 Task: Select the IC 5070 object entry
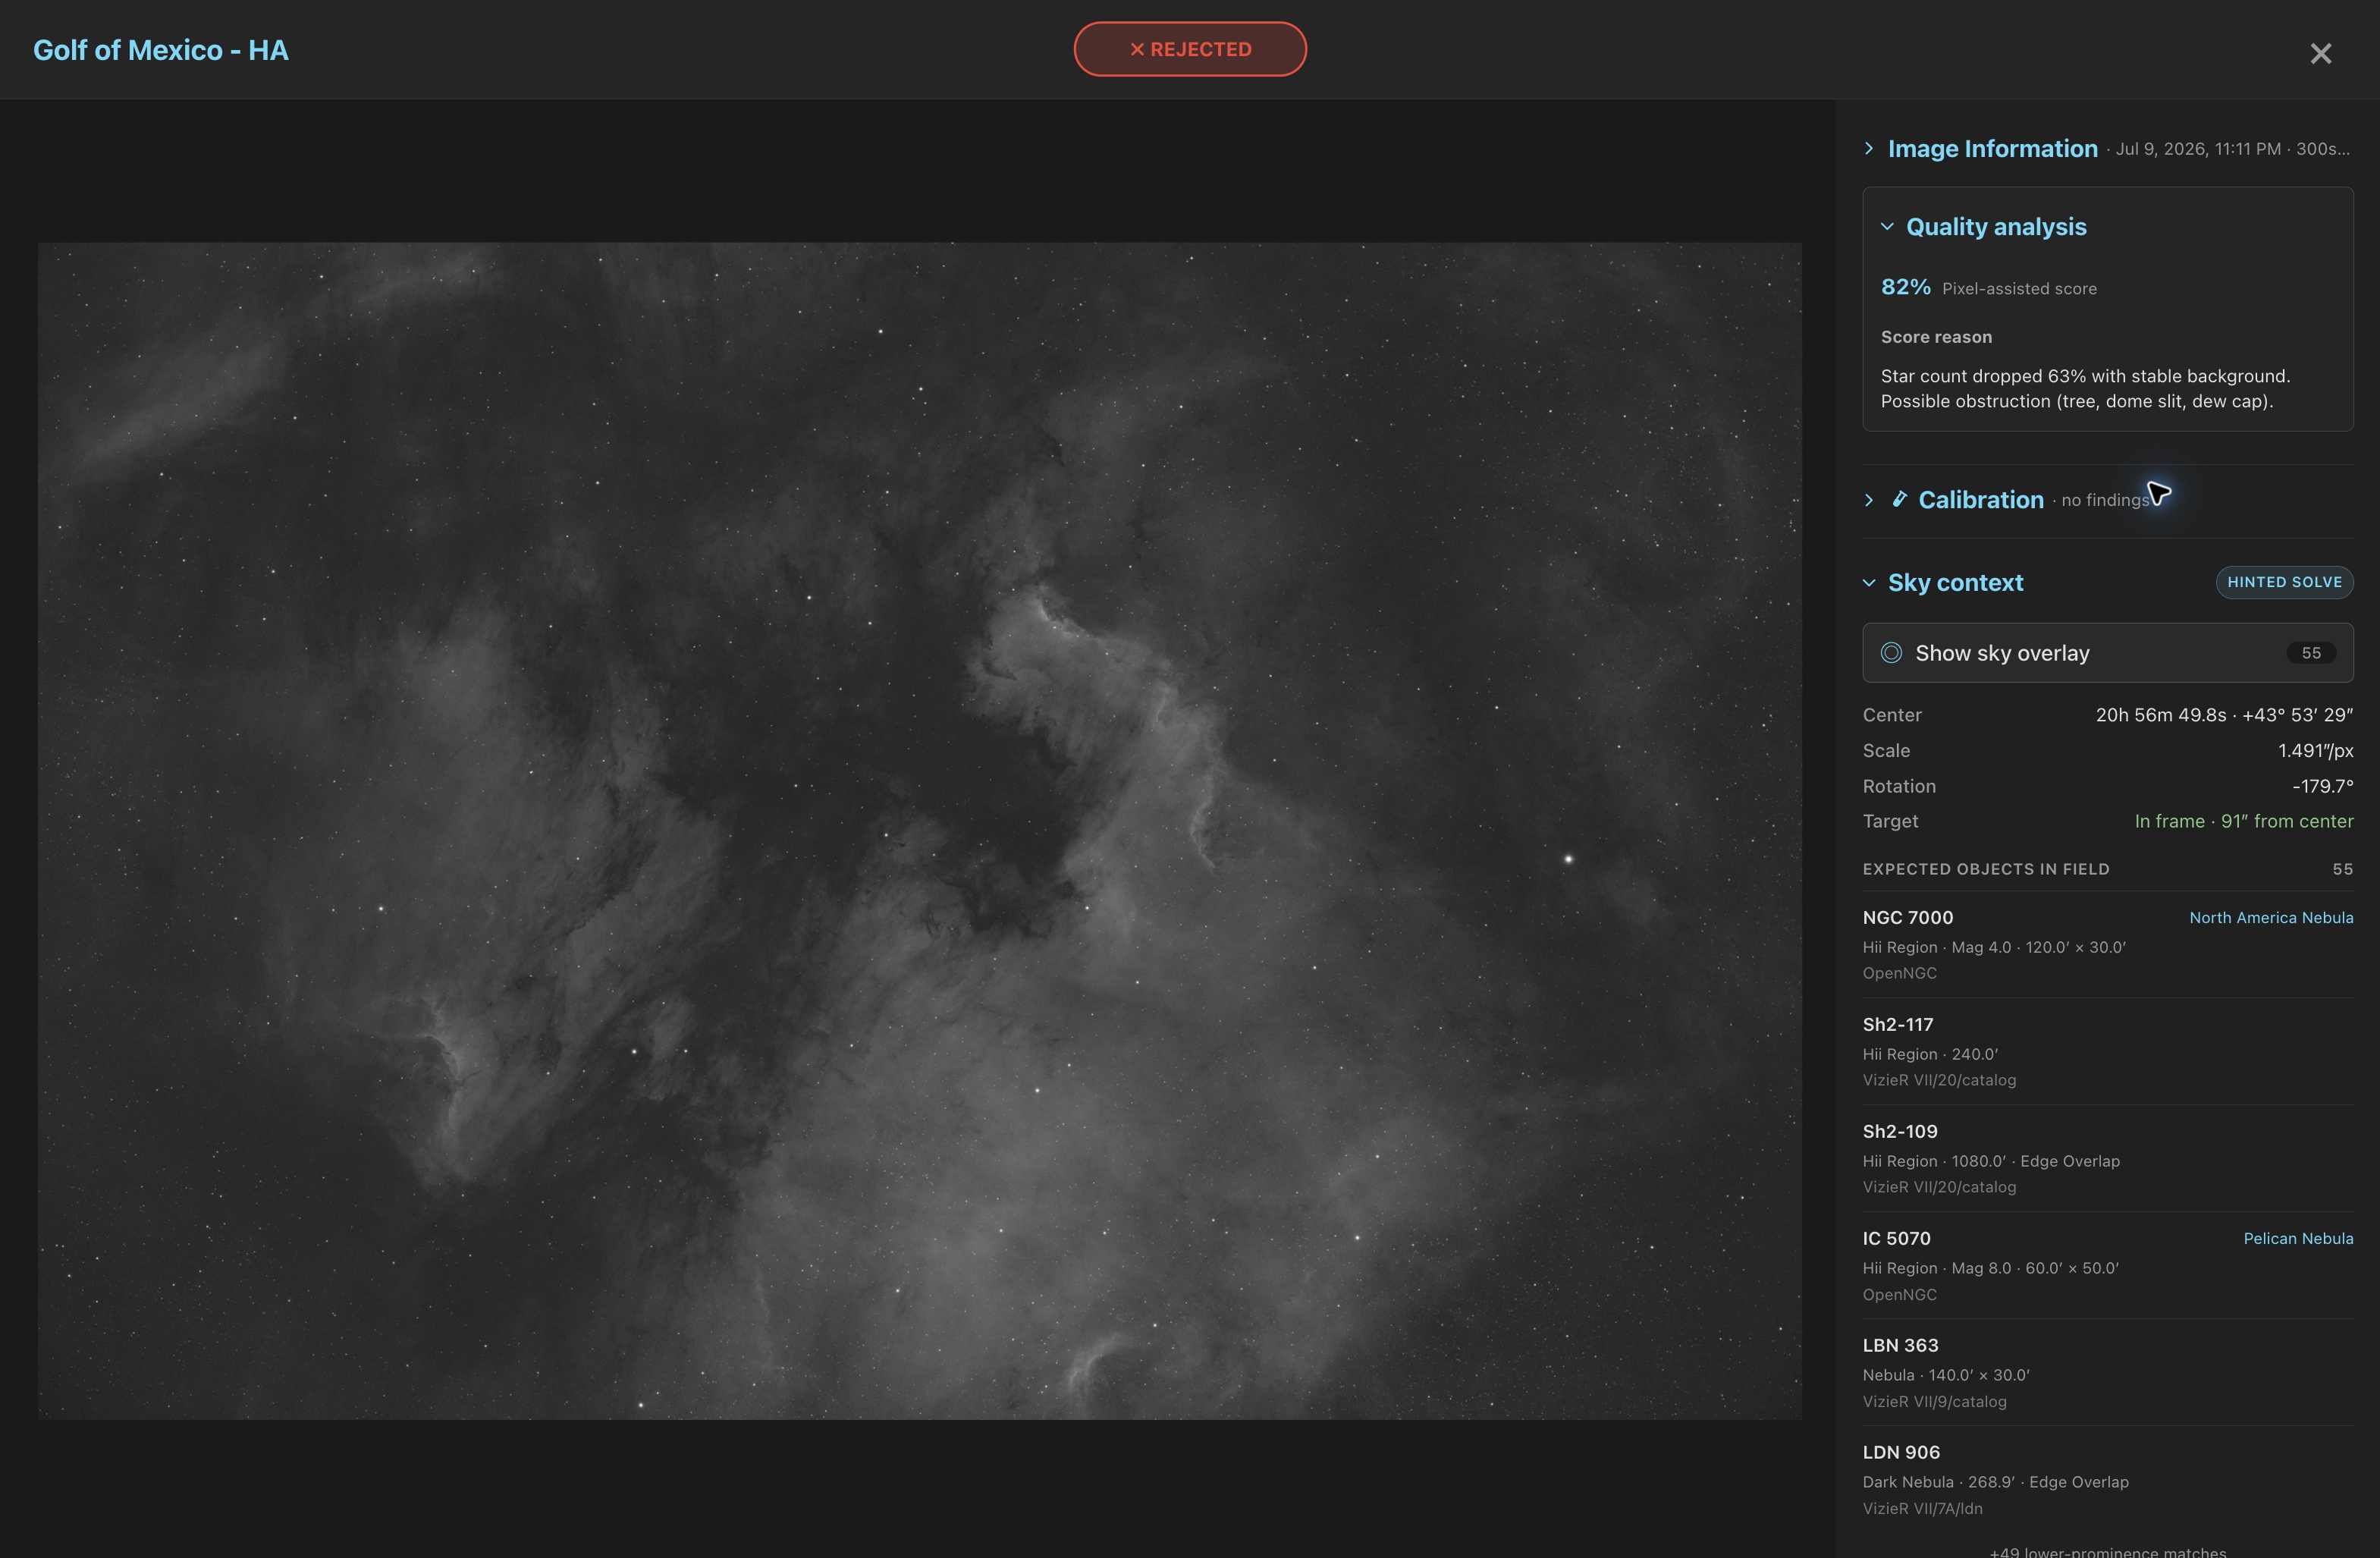(x=2108, y=1265)
